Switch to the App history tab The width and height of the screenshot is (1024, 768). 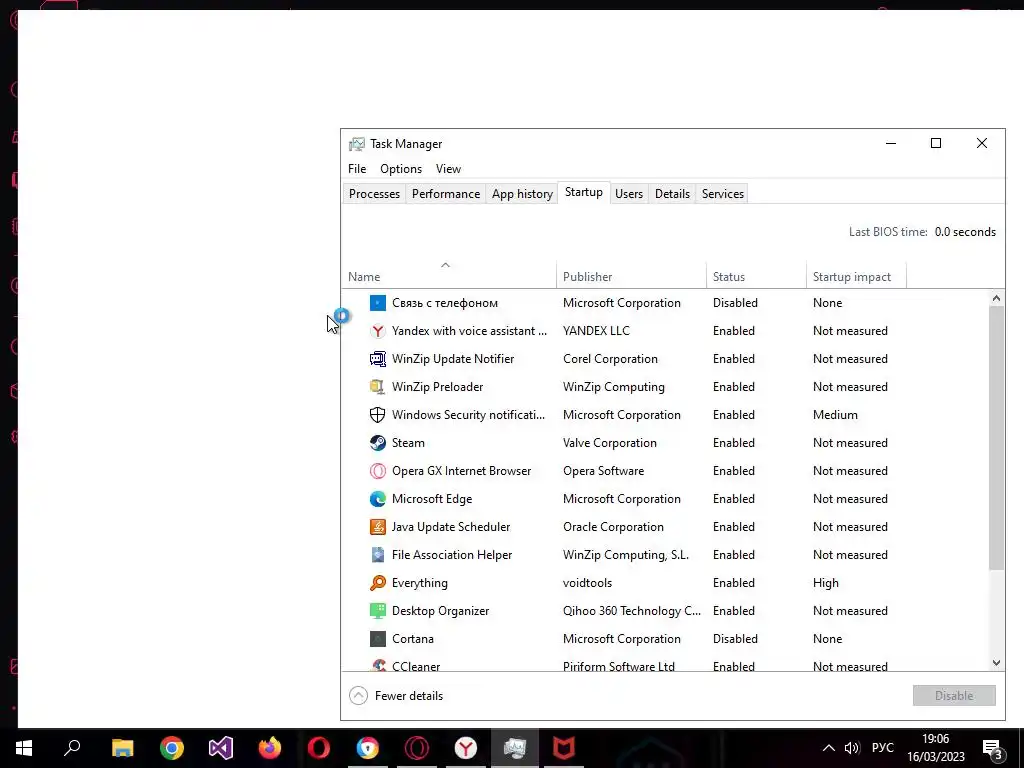[522, 194]
